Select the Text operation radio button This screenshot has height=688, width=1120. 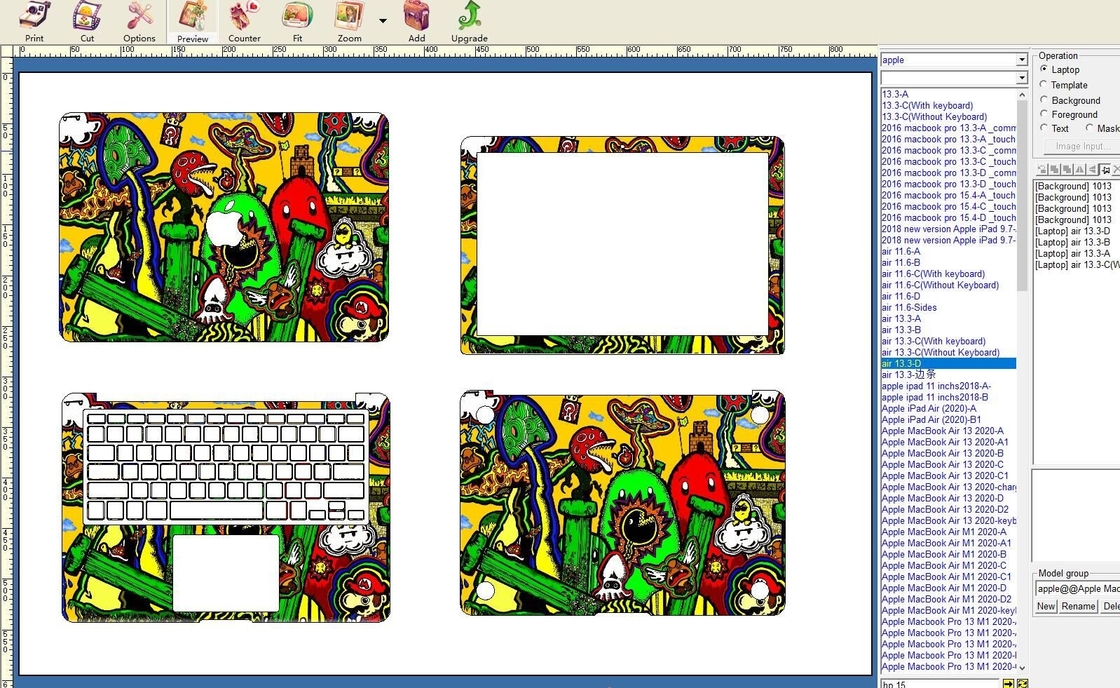(x=1054, y=129)
